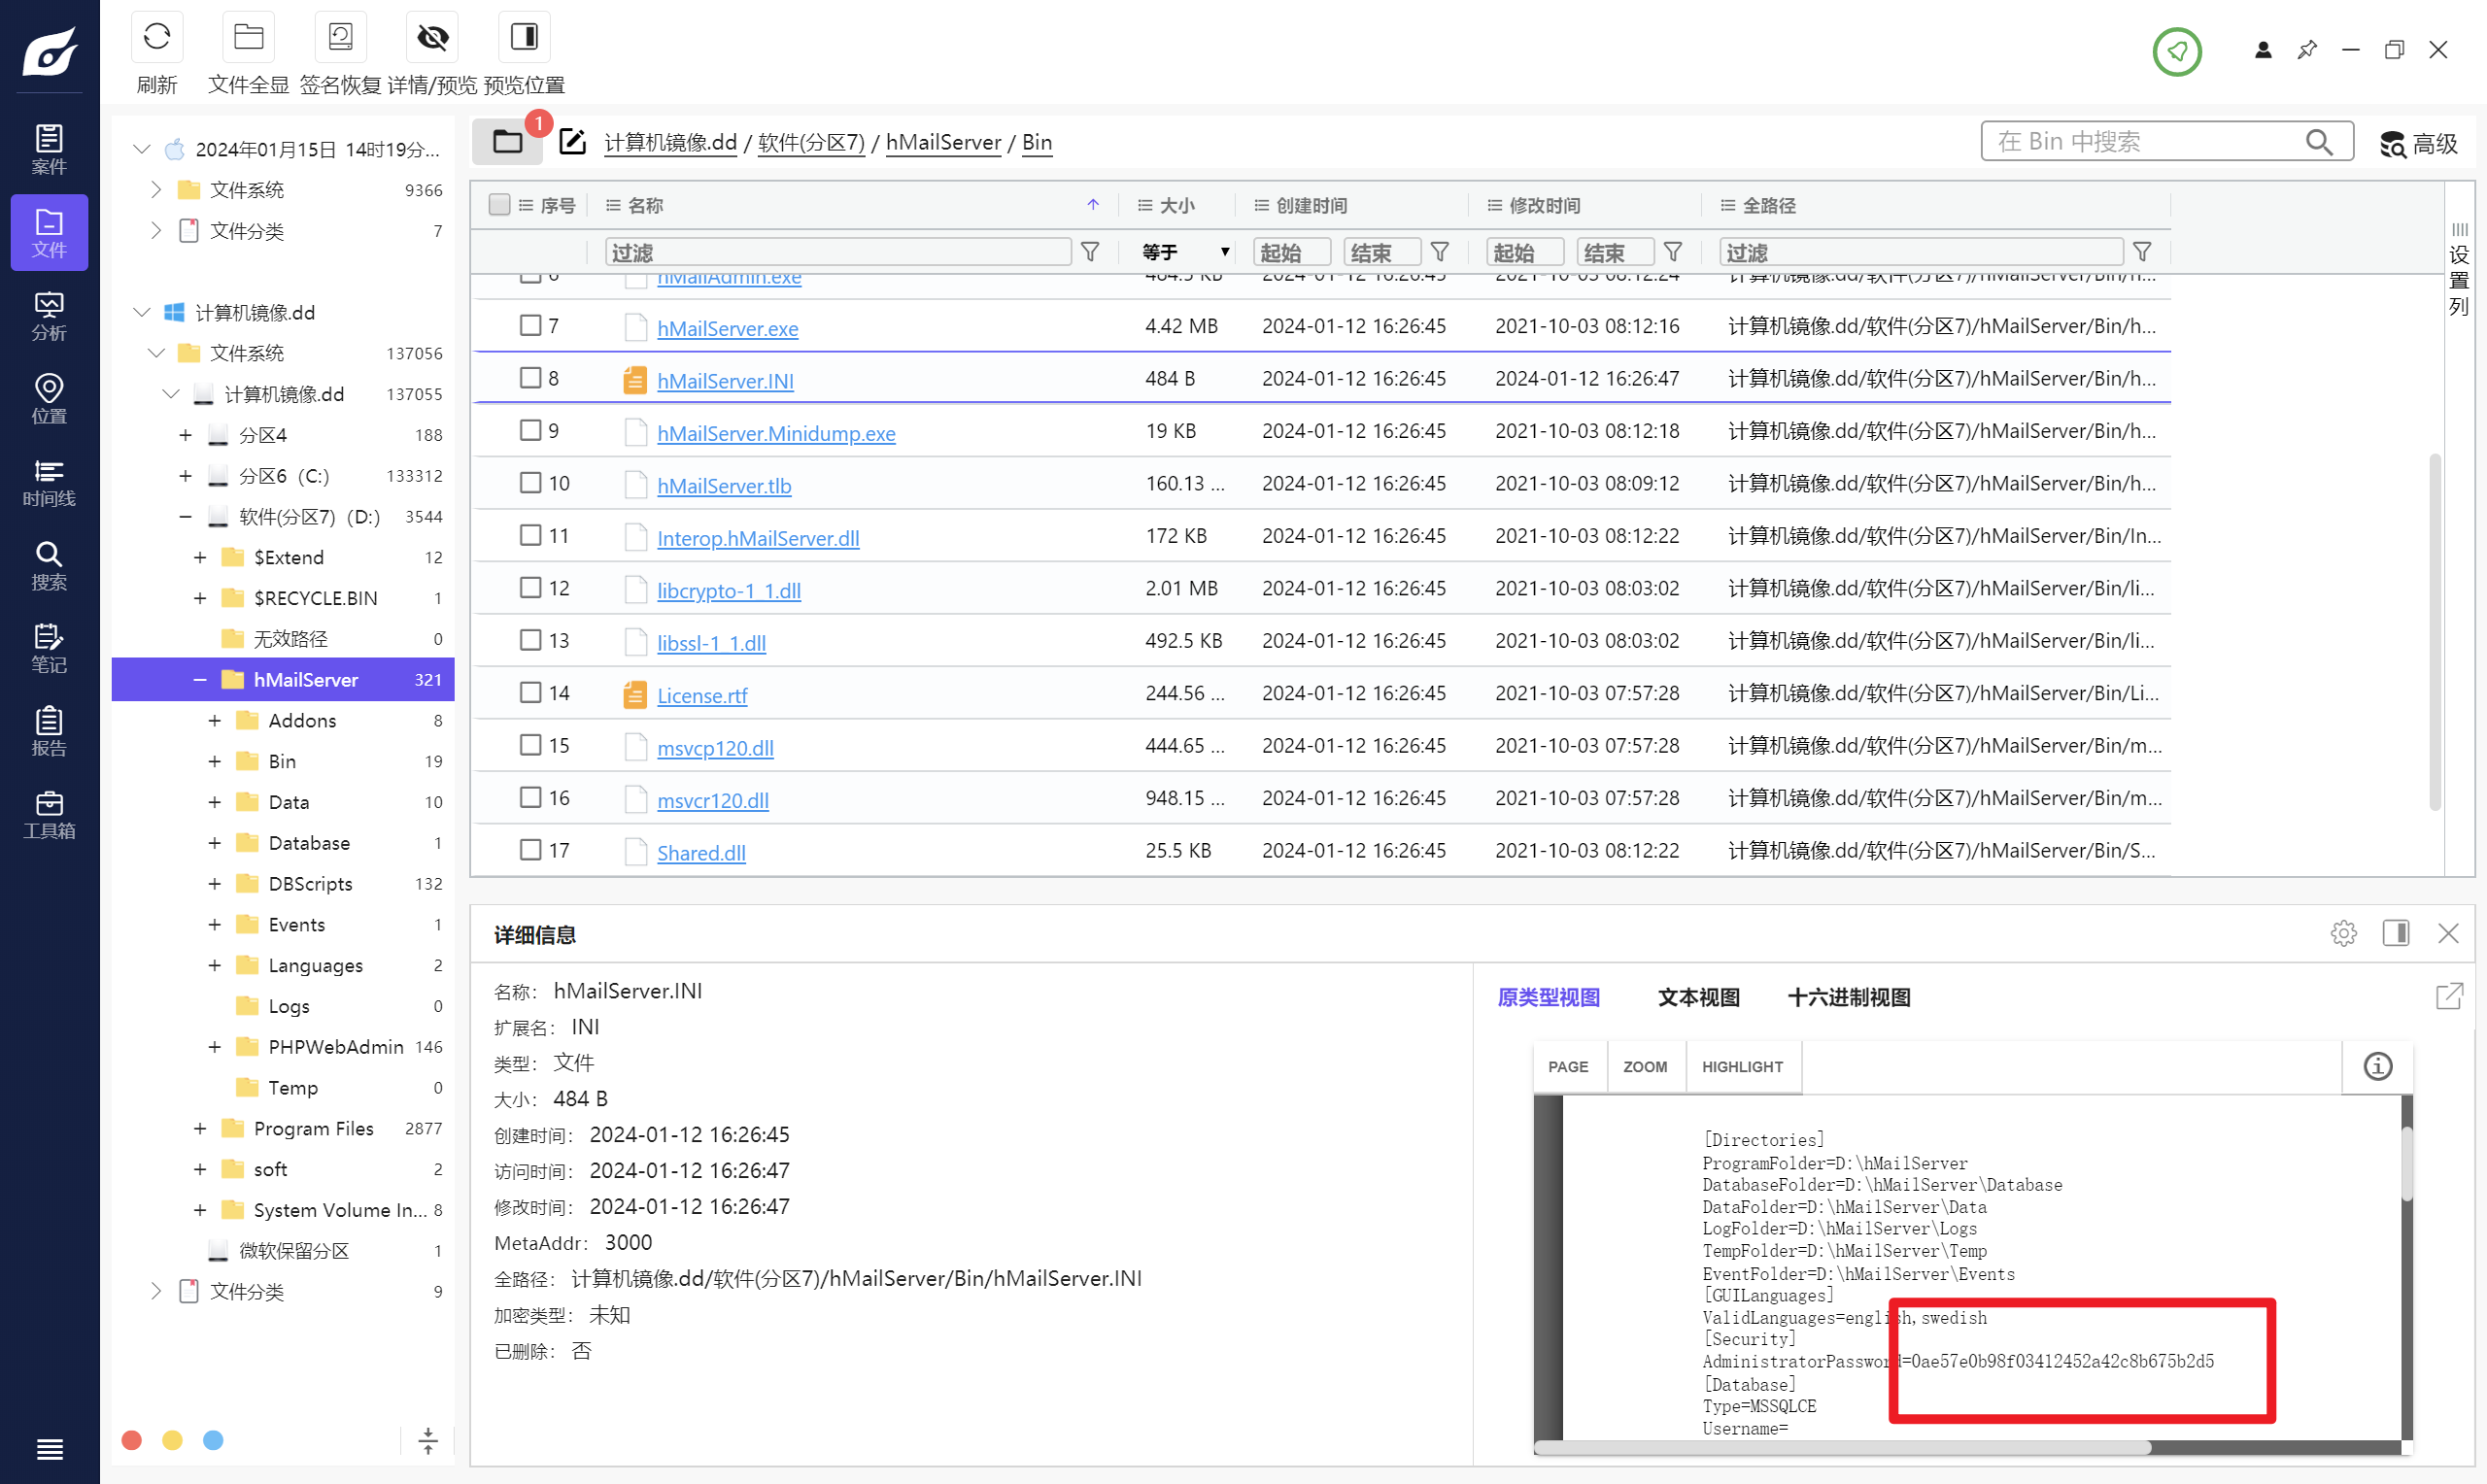
Task: Open the hMailServer.INI file link
Action: click(725, 380)
